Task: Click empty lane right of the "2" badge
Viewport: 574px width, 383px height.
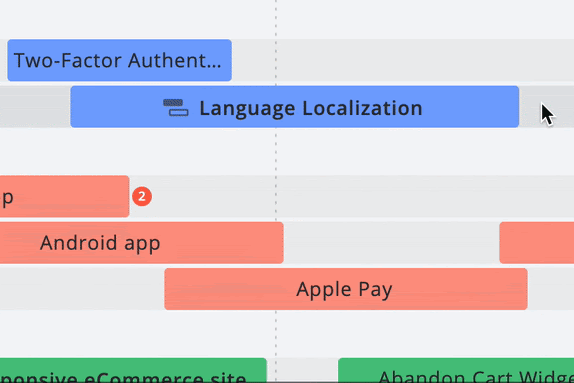Action: (x=362, y=196)
